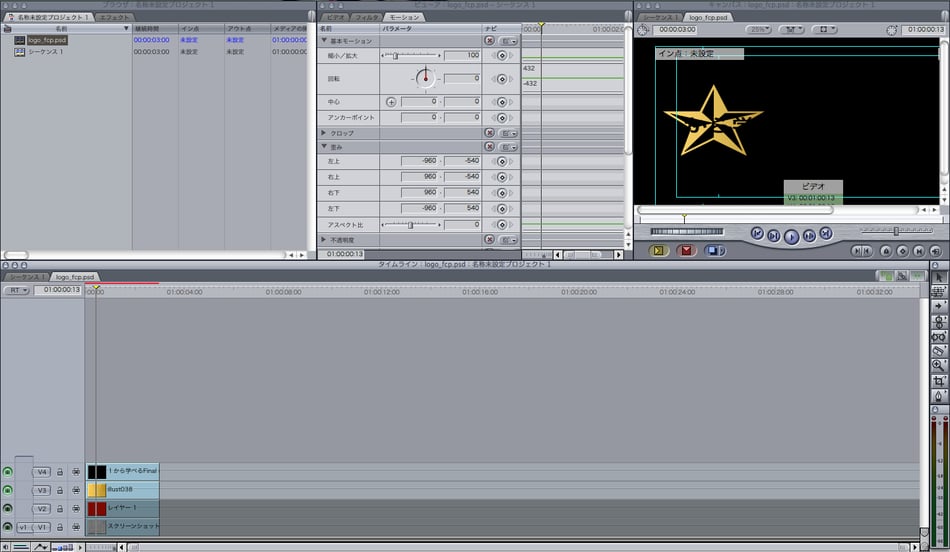Click Add Motion Keyframe button in Canvas

902,250
